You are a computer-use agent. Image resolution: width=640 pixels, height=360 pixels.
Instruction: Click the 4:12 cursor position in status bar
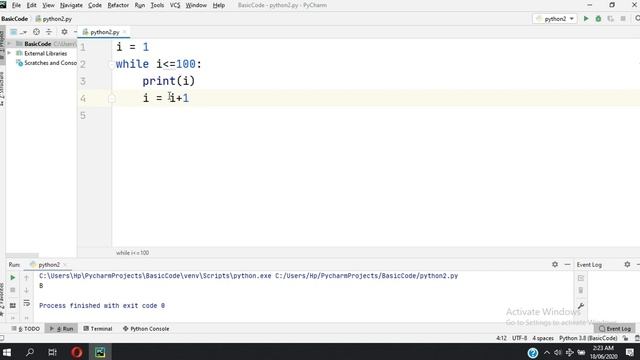click(501, 338)
